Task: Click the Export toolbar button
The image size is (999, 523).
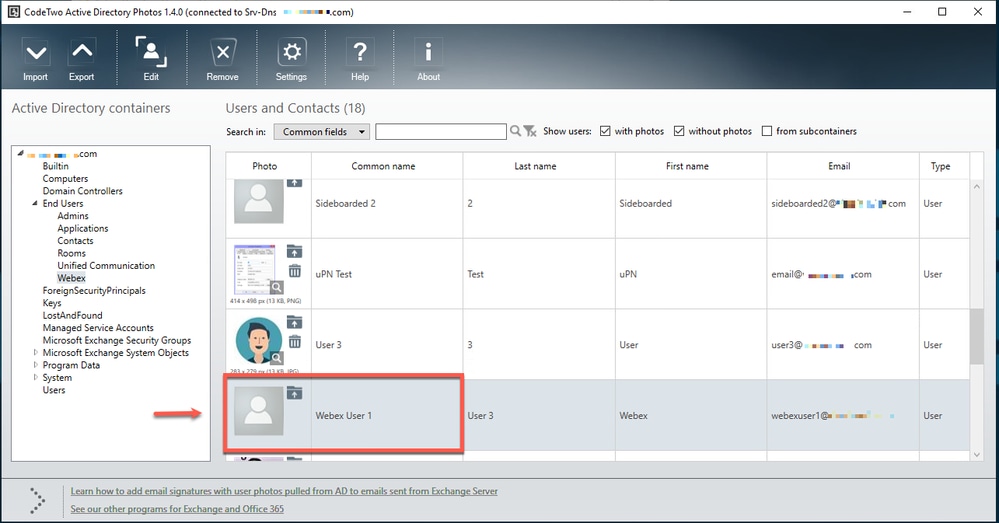Action: coord(82,60)
